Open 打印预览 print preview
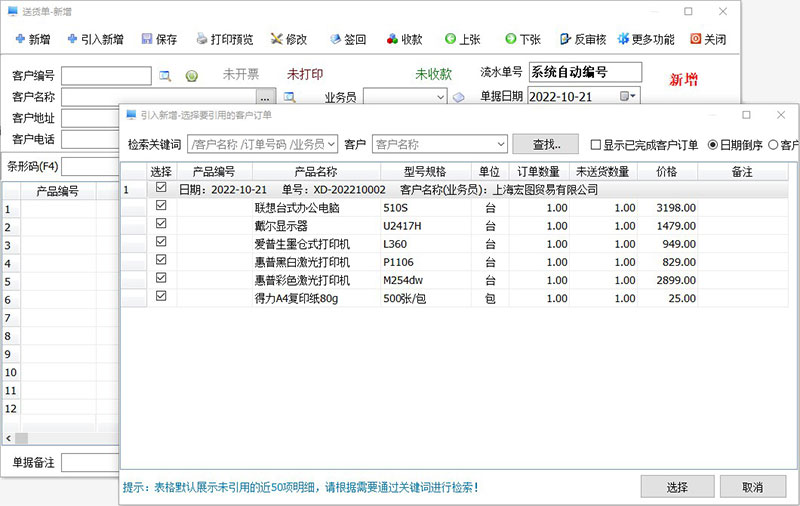Viewport: 800px width, 506px height. (225, 39)
